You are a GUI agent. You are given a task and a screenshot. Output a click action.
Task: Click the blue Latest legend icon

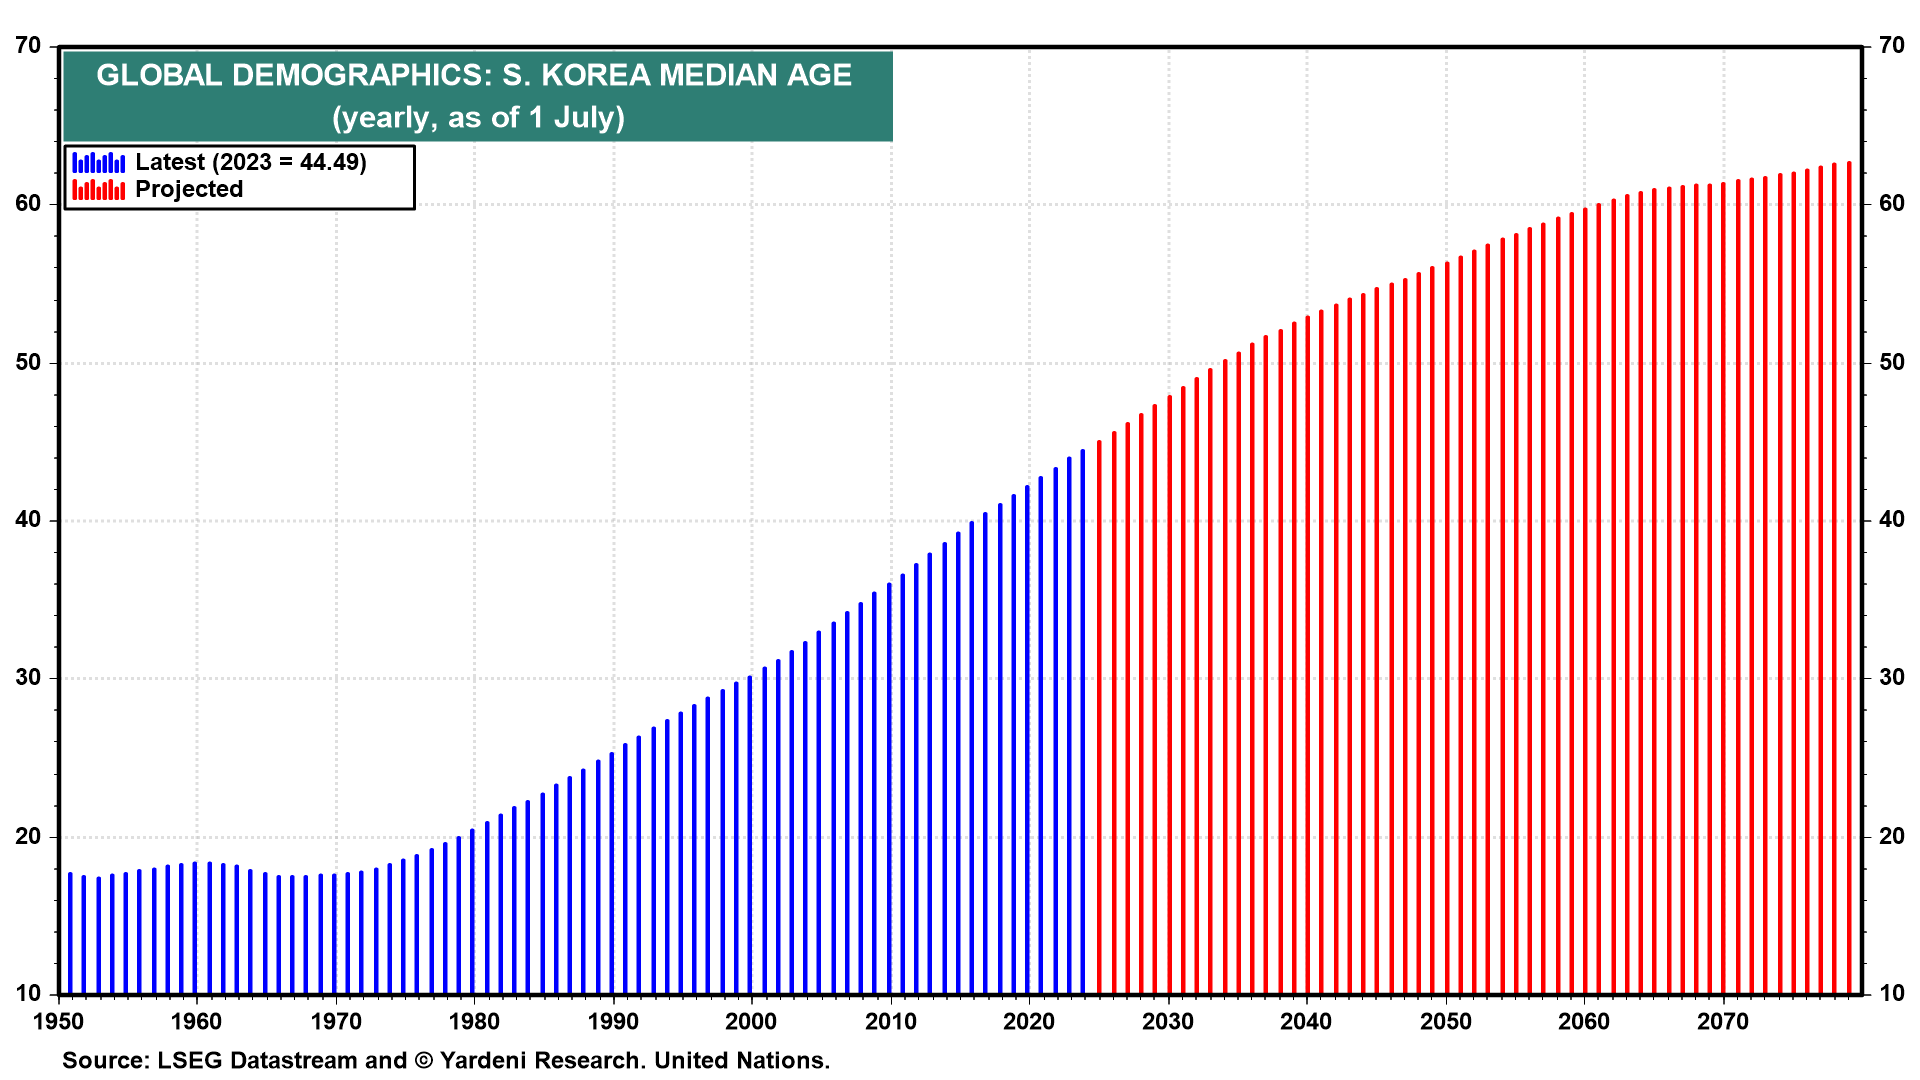[98, 162]
